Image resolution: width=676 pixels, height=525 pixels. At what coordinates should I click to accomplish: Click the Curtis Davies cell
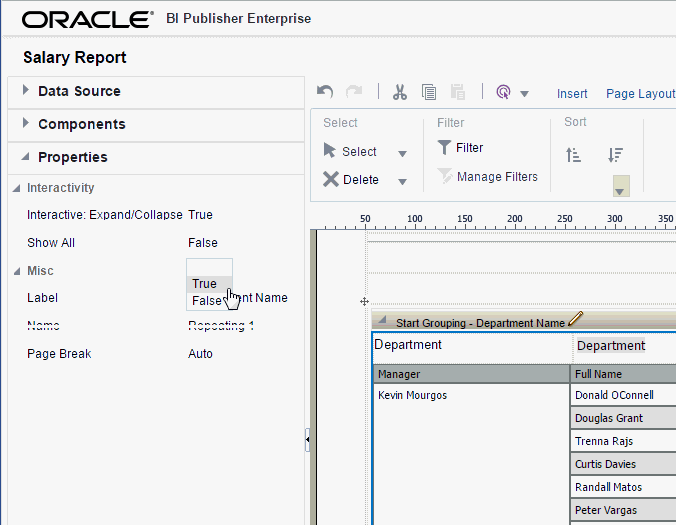(x=623, y=464)
